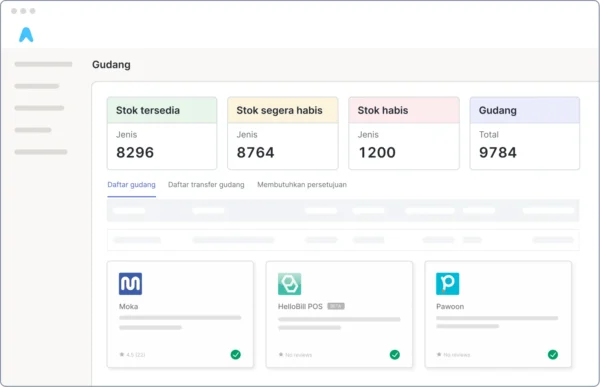
Task: Click the star rating on Moka card
Action: click(132, 354)
